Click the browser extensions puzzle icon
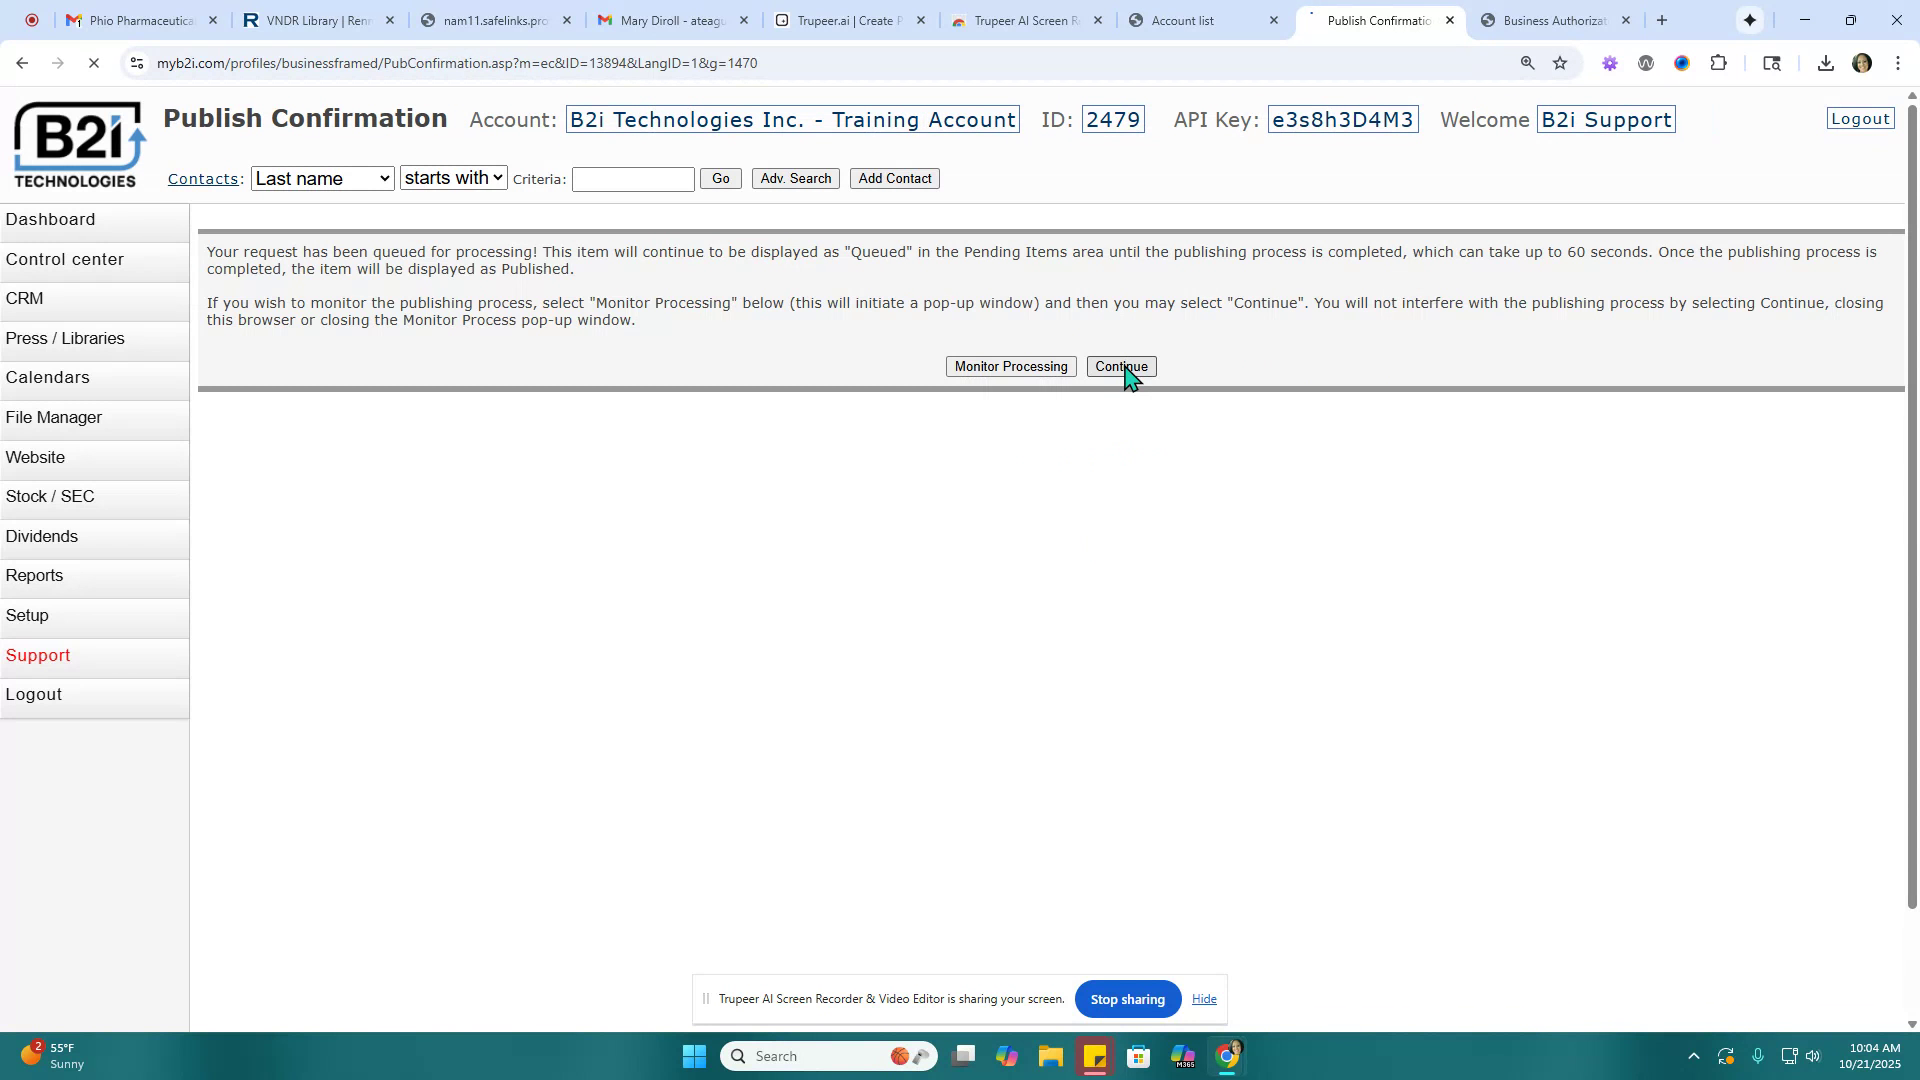1920x1080 pixels. 1719,62
